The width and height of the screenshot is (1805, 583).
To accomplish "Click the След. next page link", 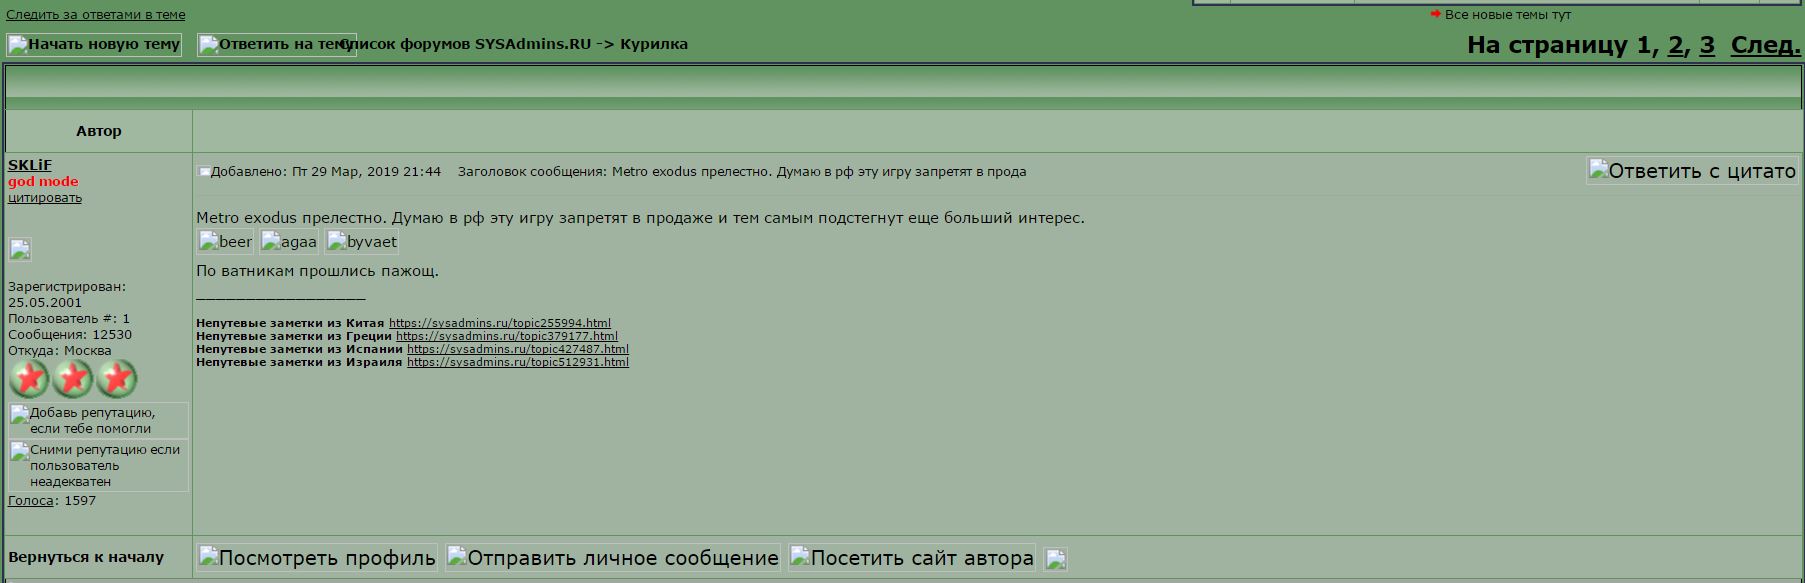I will (1765, 45).
